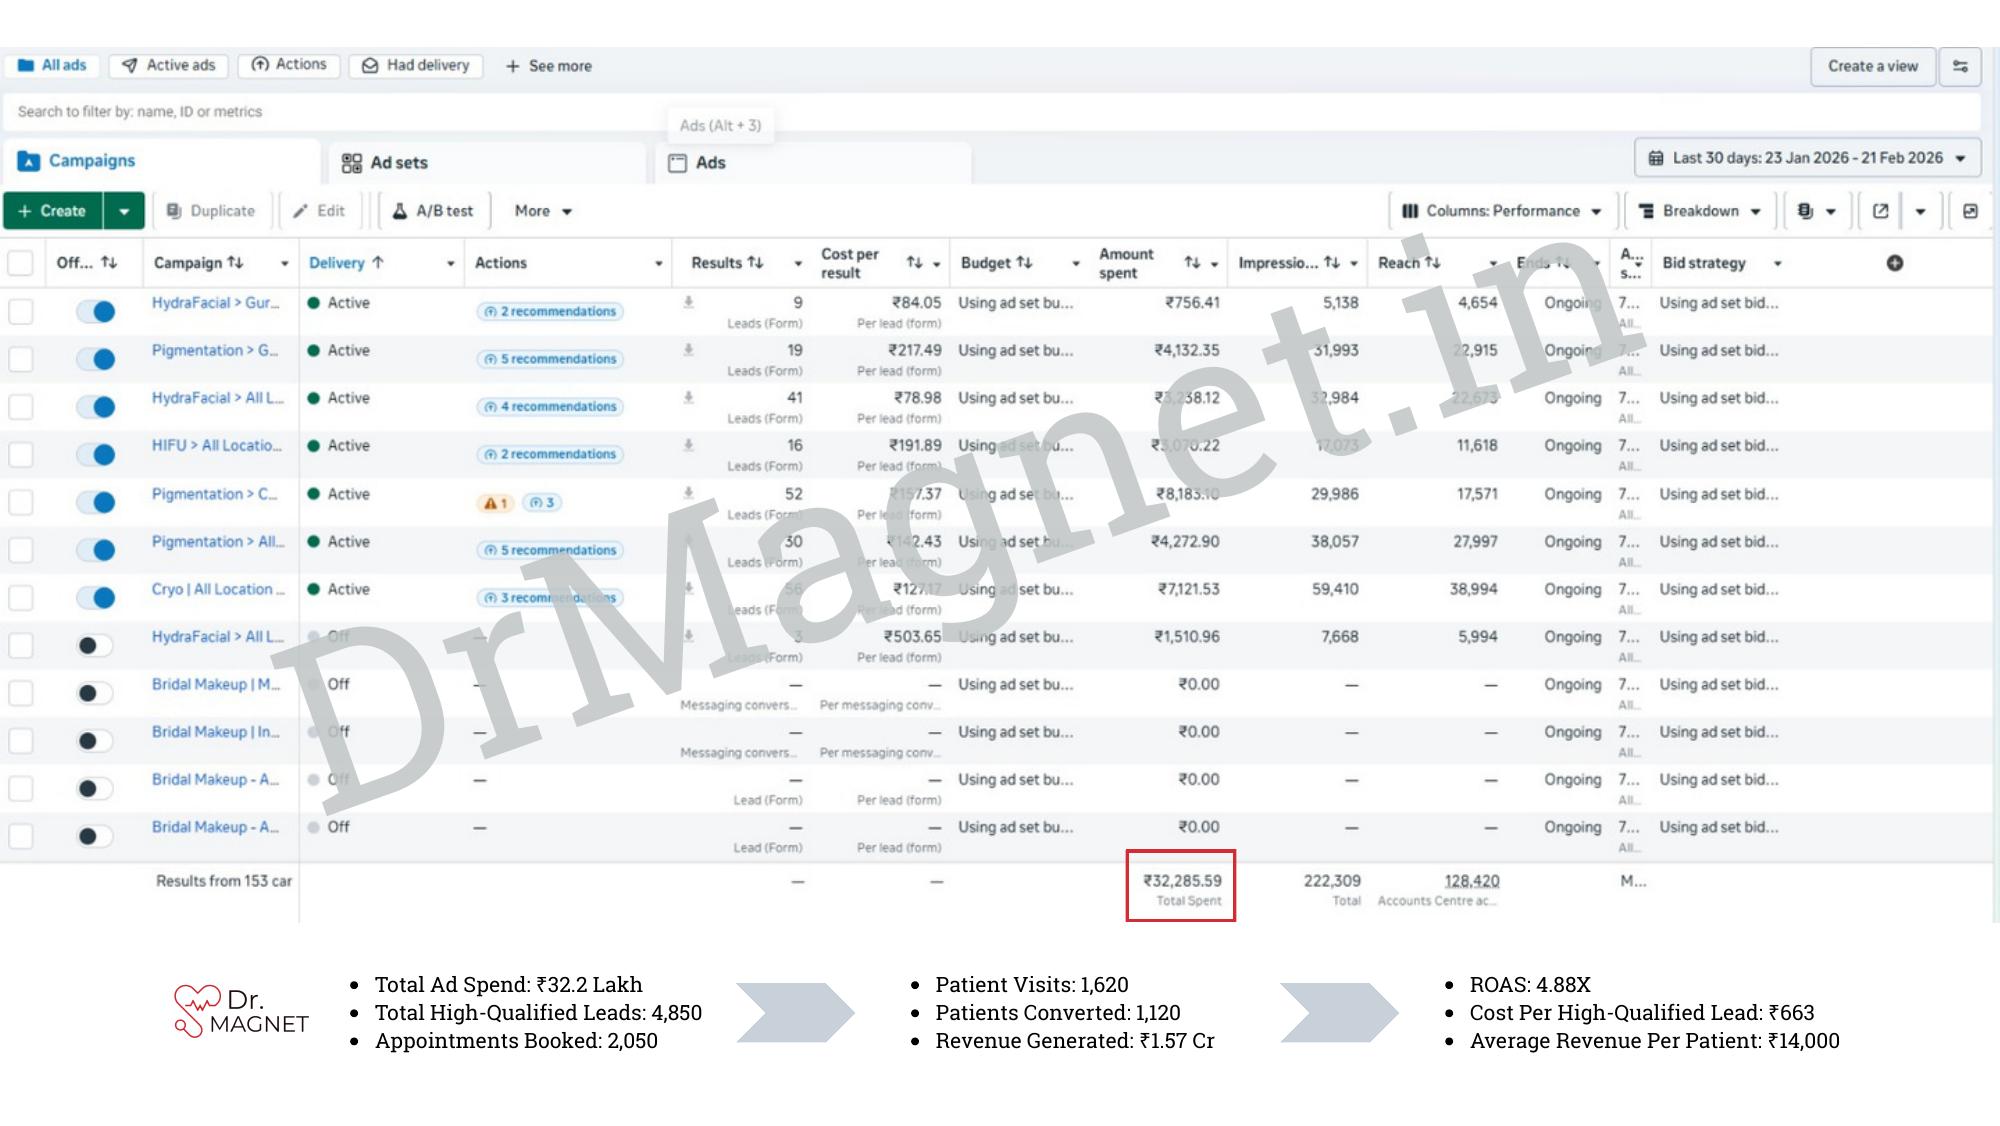This screenshot has width=2000, height=1126.
Task: Sort by the Off/On column arrows
Action: click(x=109, y=263)
